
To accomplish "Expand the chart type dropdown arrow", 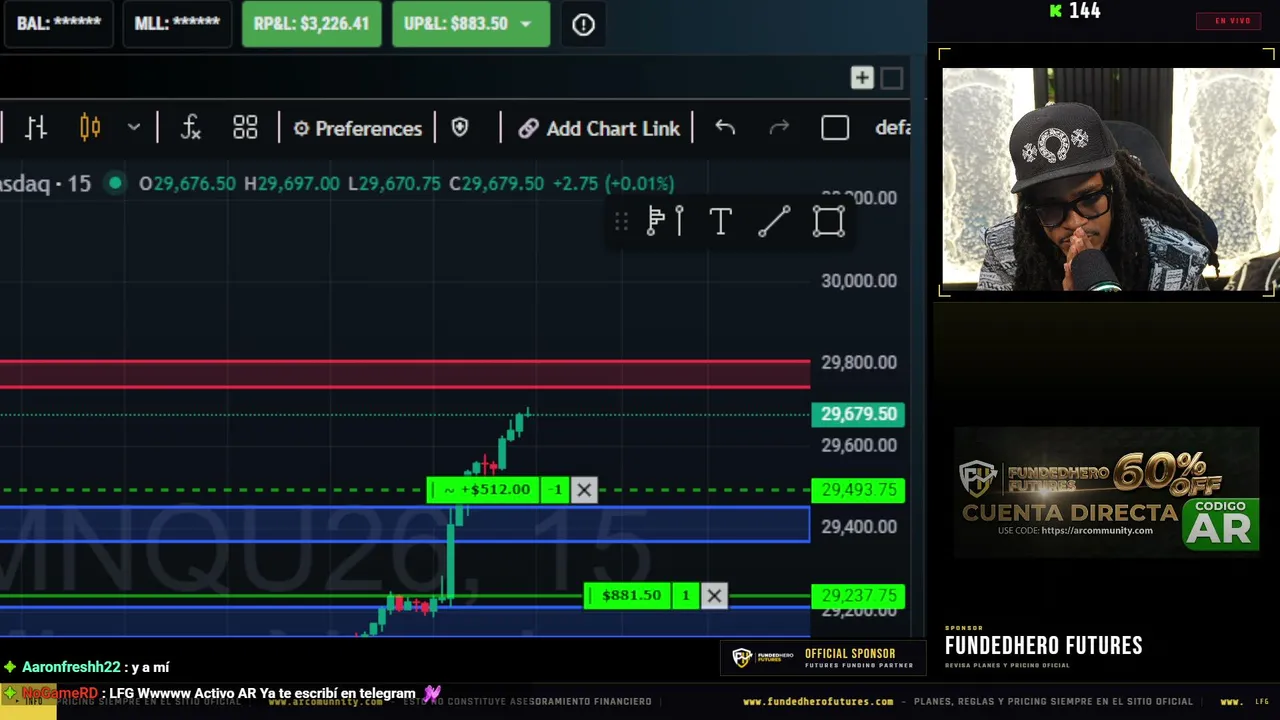I will (x=134, y=128).
